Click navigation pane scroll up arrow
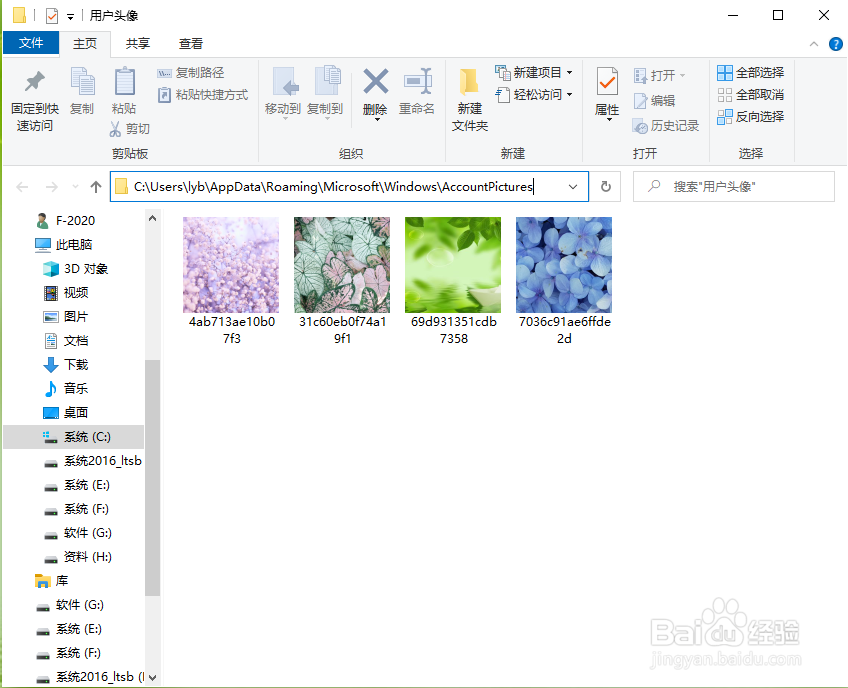Viewport: 848px width, 688px height. pyautogui.click(x=153, y=219)
